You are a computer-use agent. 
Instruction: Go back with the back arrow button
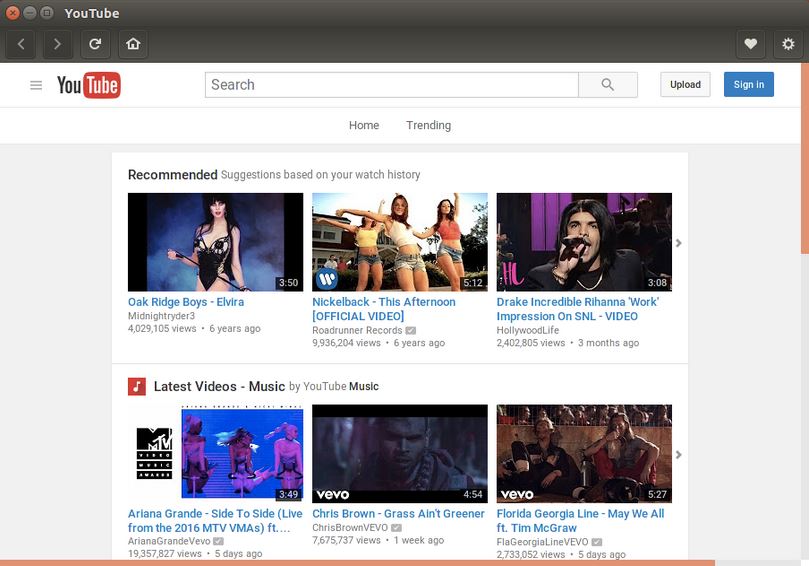(x=21, y=44)
